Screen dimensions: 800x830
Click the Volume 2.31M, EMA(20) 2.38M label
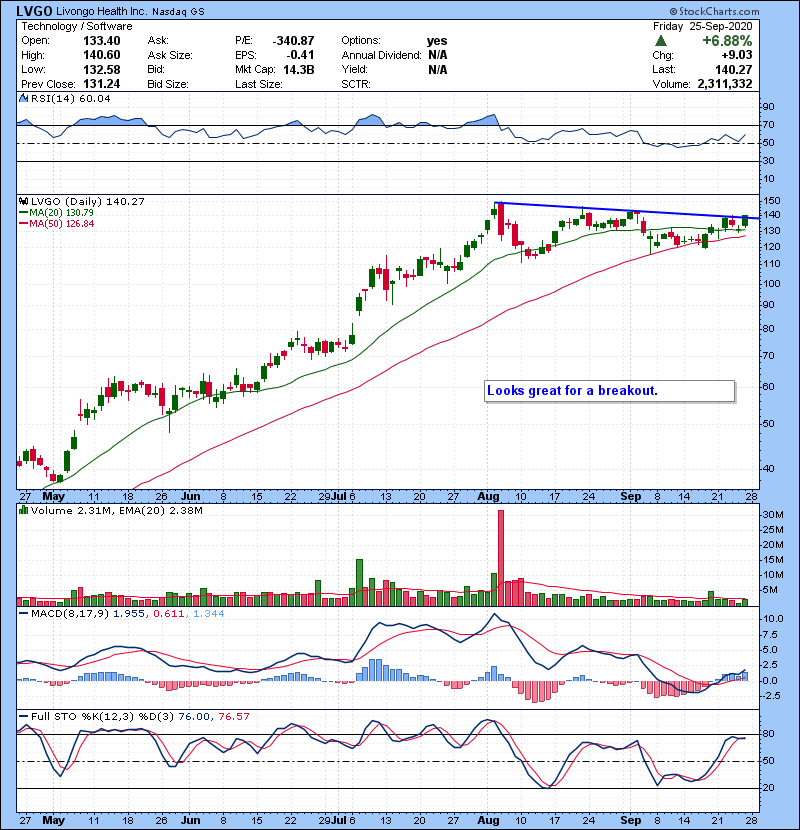tap(116, 510)
